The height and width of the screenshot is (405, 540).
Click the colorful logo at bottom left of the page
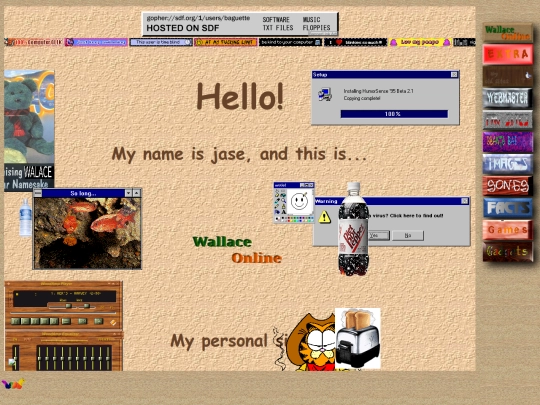[x=13, y=383]
